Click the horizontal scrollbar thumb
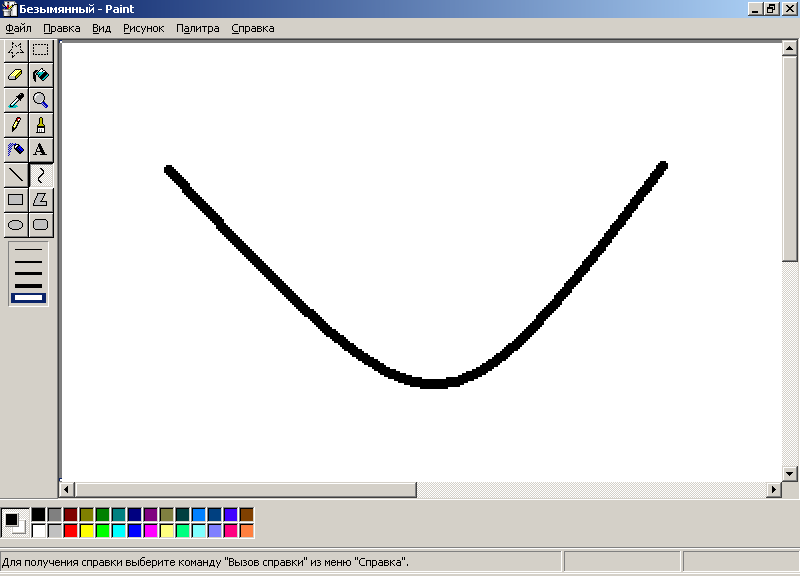800x576 pixels. point(245,490)
